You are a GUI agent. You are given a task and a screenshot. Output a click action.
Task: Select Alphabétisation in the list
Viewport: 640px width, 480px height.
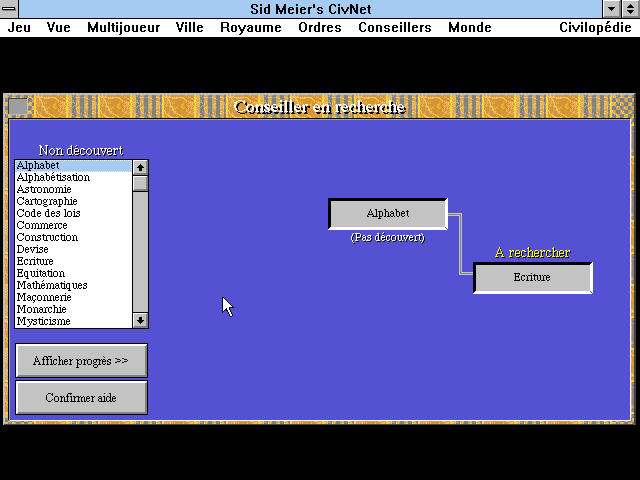(73, 177)
